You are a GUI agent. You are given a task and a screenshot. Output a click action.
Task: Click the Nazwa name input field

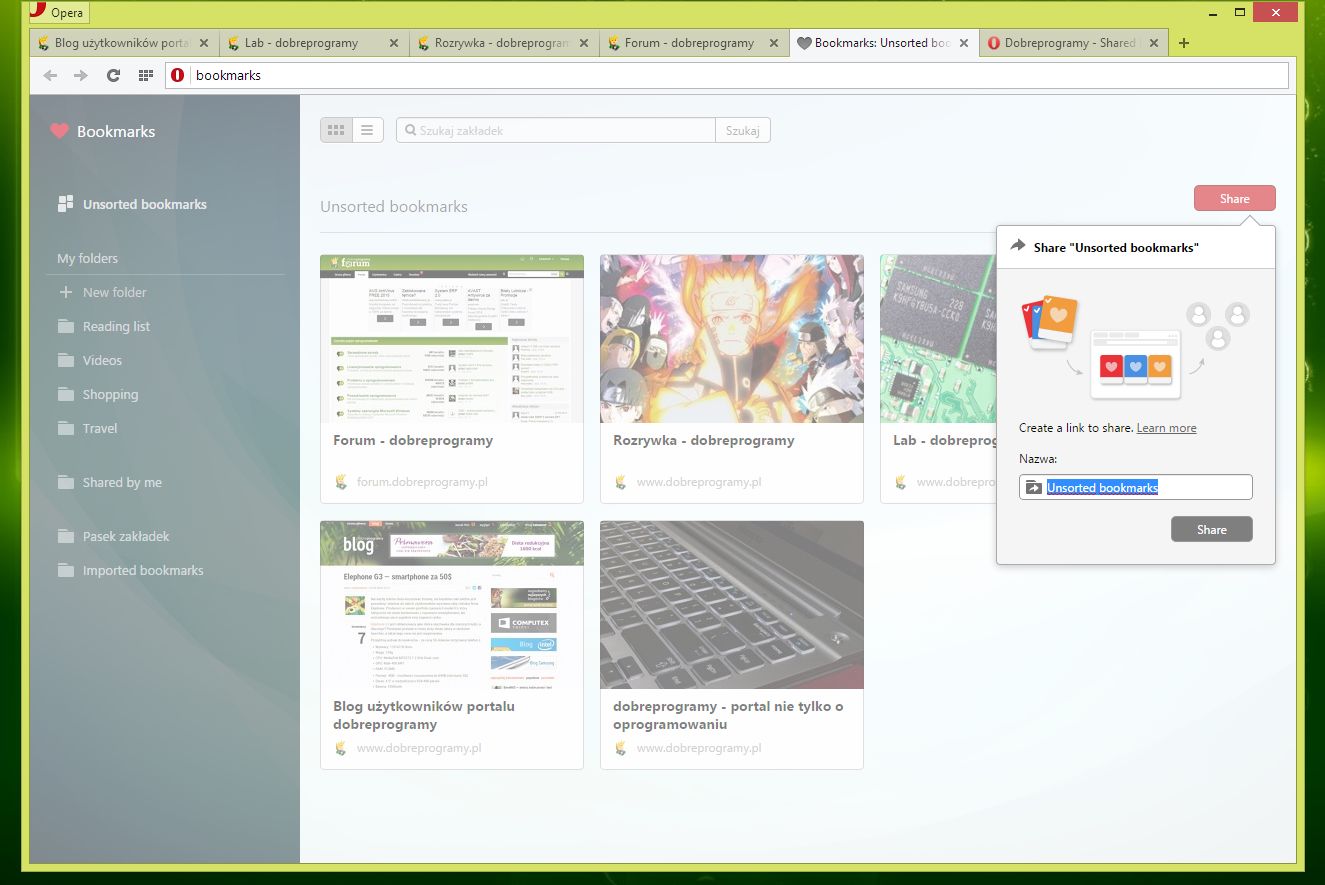click(1136, 487)
